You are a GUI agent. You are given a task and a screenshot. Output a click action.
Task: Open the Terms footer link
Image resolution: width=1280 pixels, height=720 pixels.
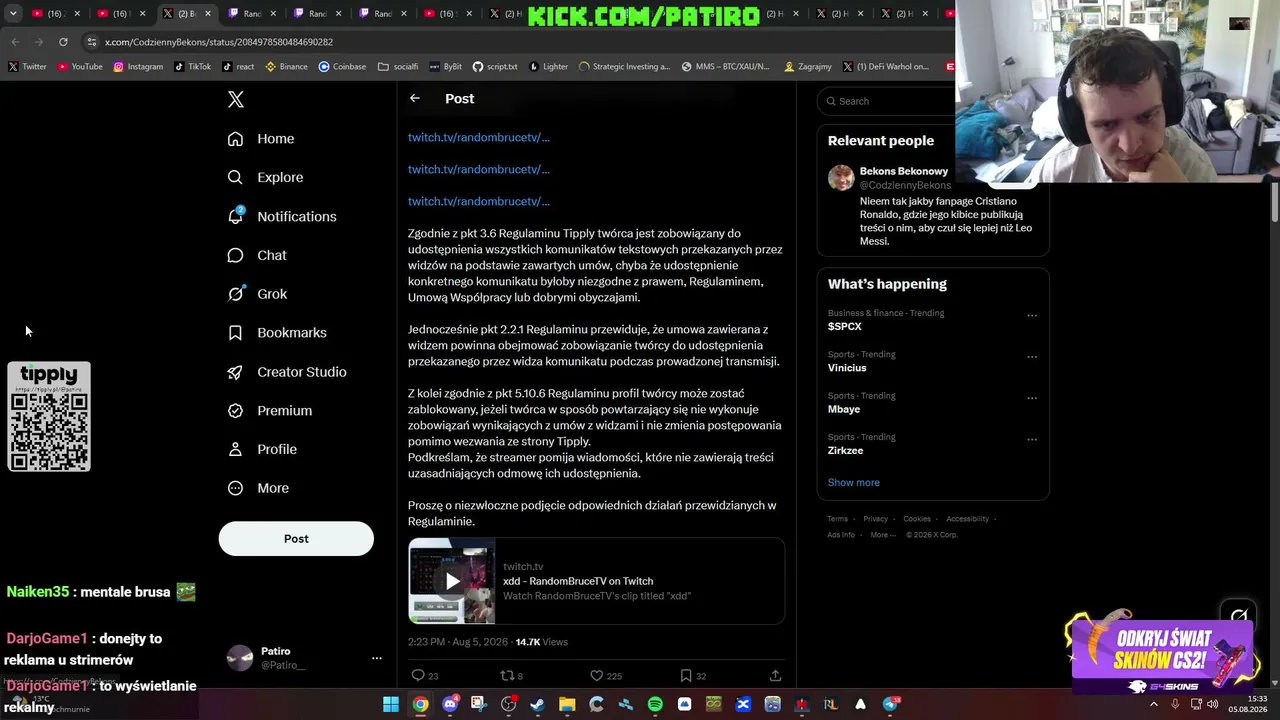coord(838,519)
